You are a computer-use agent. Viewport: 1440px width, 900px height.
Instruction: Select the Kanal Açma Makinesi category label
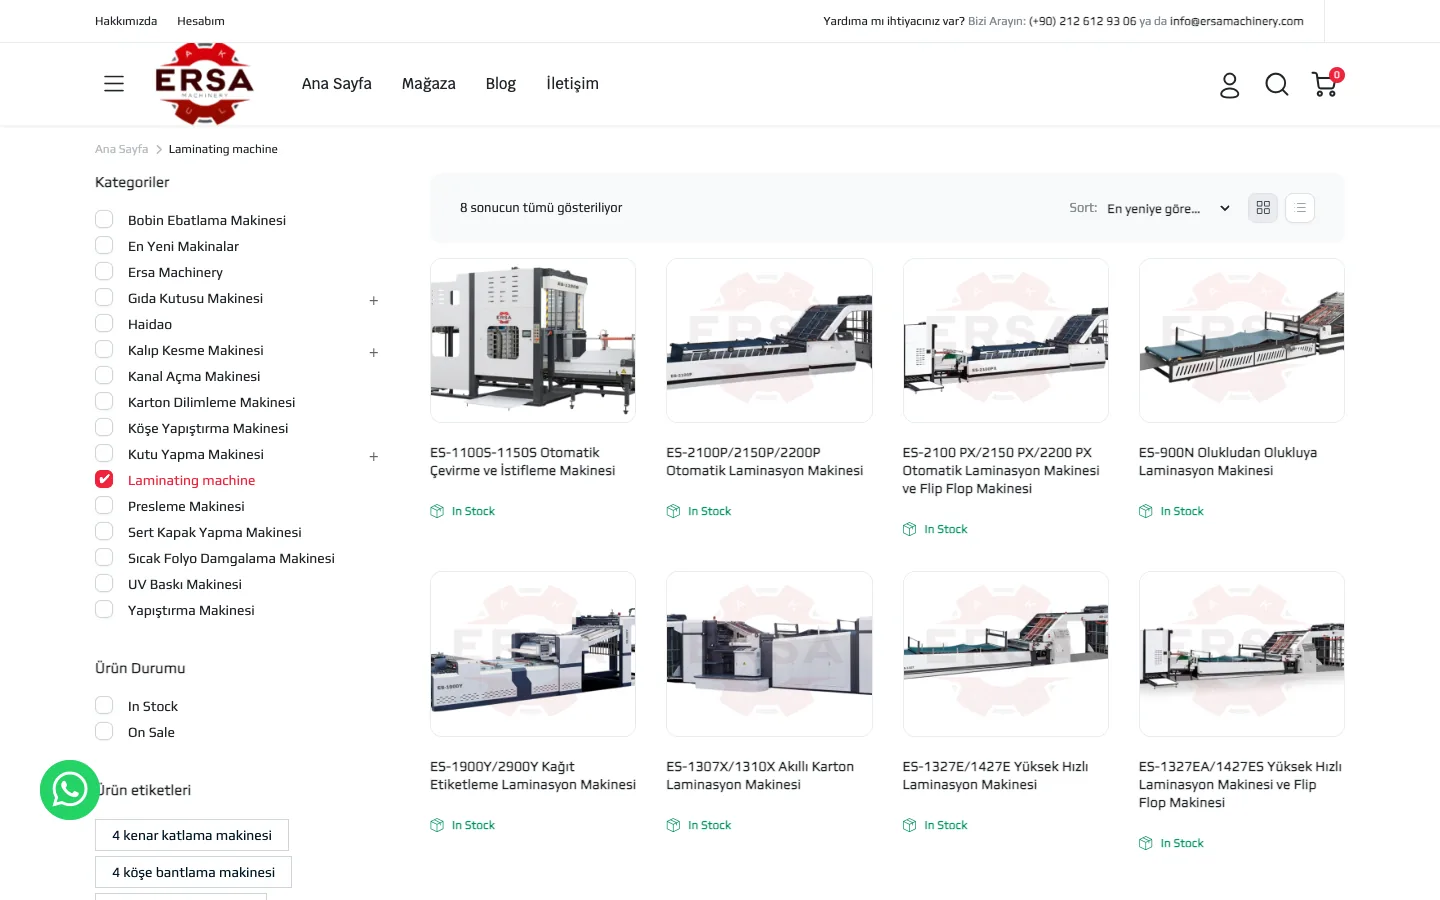tap(194, 376)
